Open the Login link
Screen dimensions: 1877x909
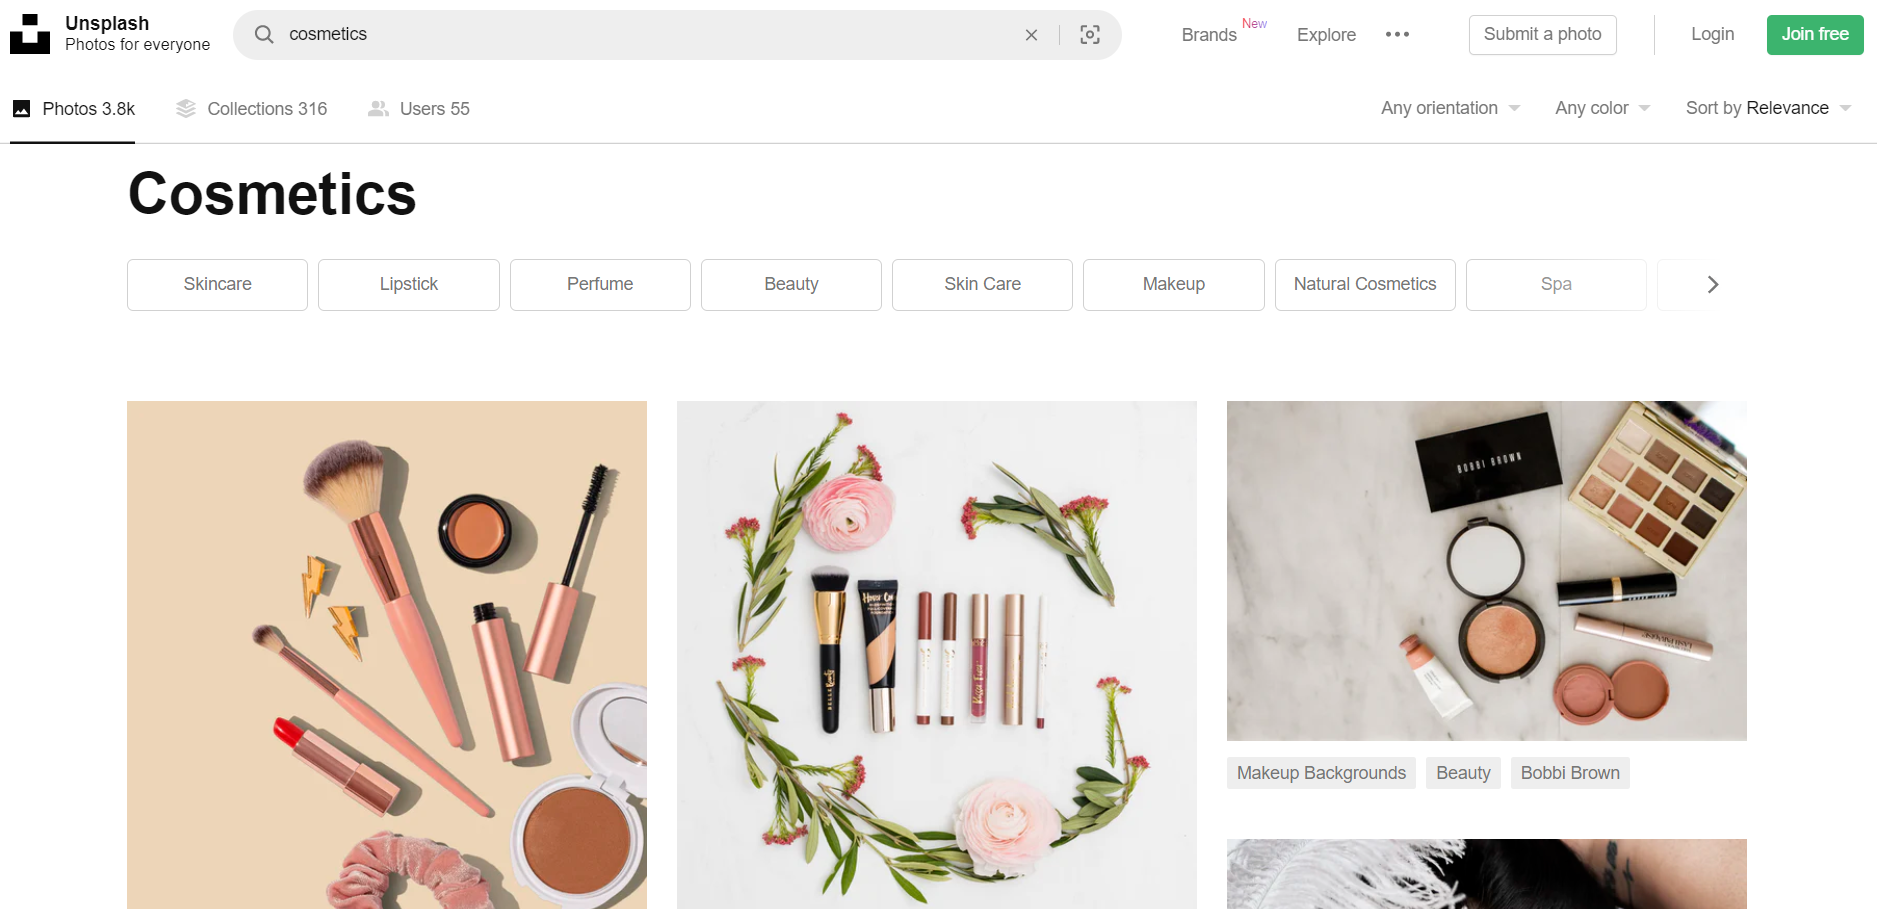(1712, 35)
